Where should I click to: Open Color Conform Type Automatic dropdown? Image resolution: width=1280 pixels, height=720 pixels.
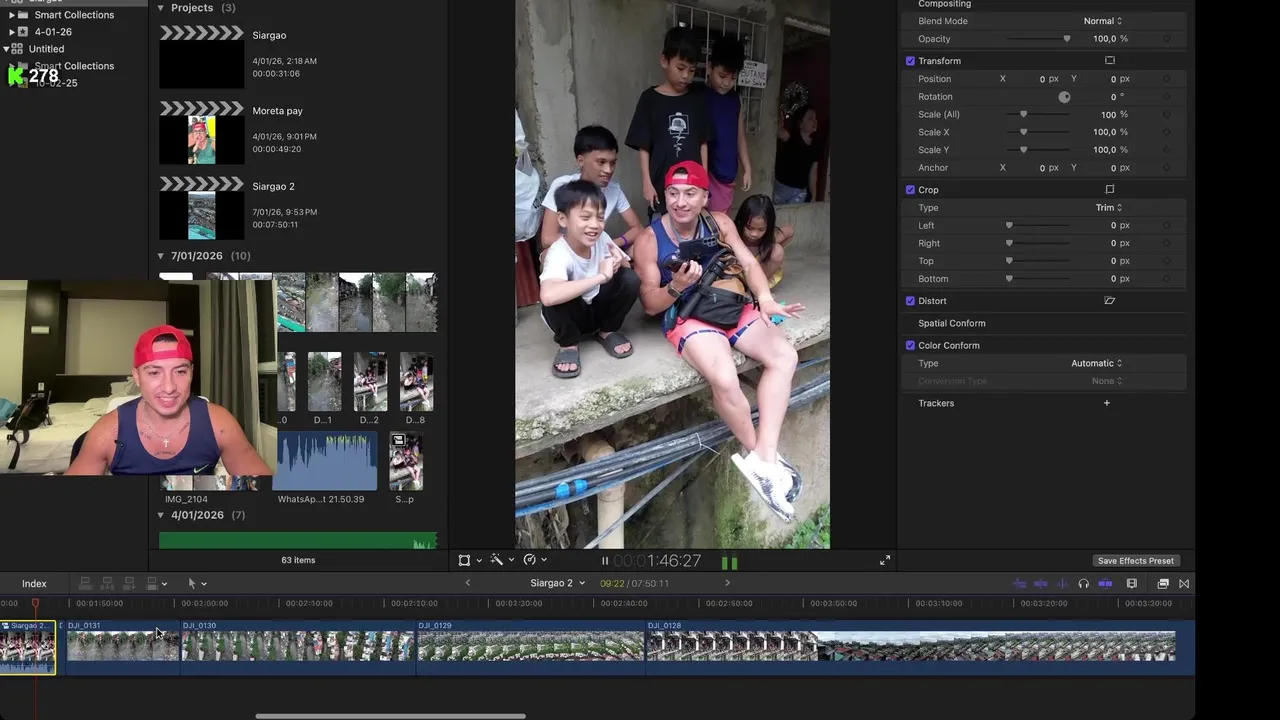[1097, 364]
